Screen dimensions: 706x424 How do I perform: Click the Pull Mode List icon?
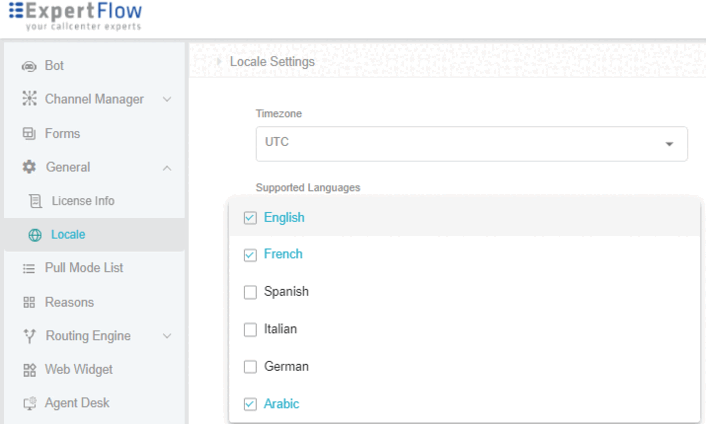(29, 268)
